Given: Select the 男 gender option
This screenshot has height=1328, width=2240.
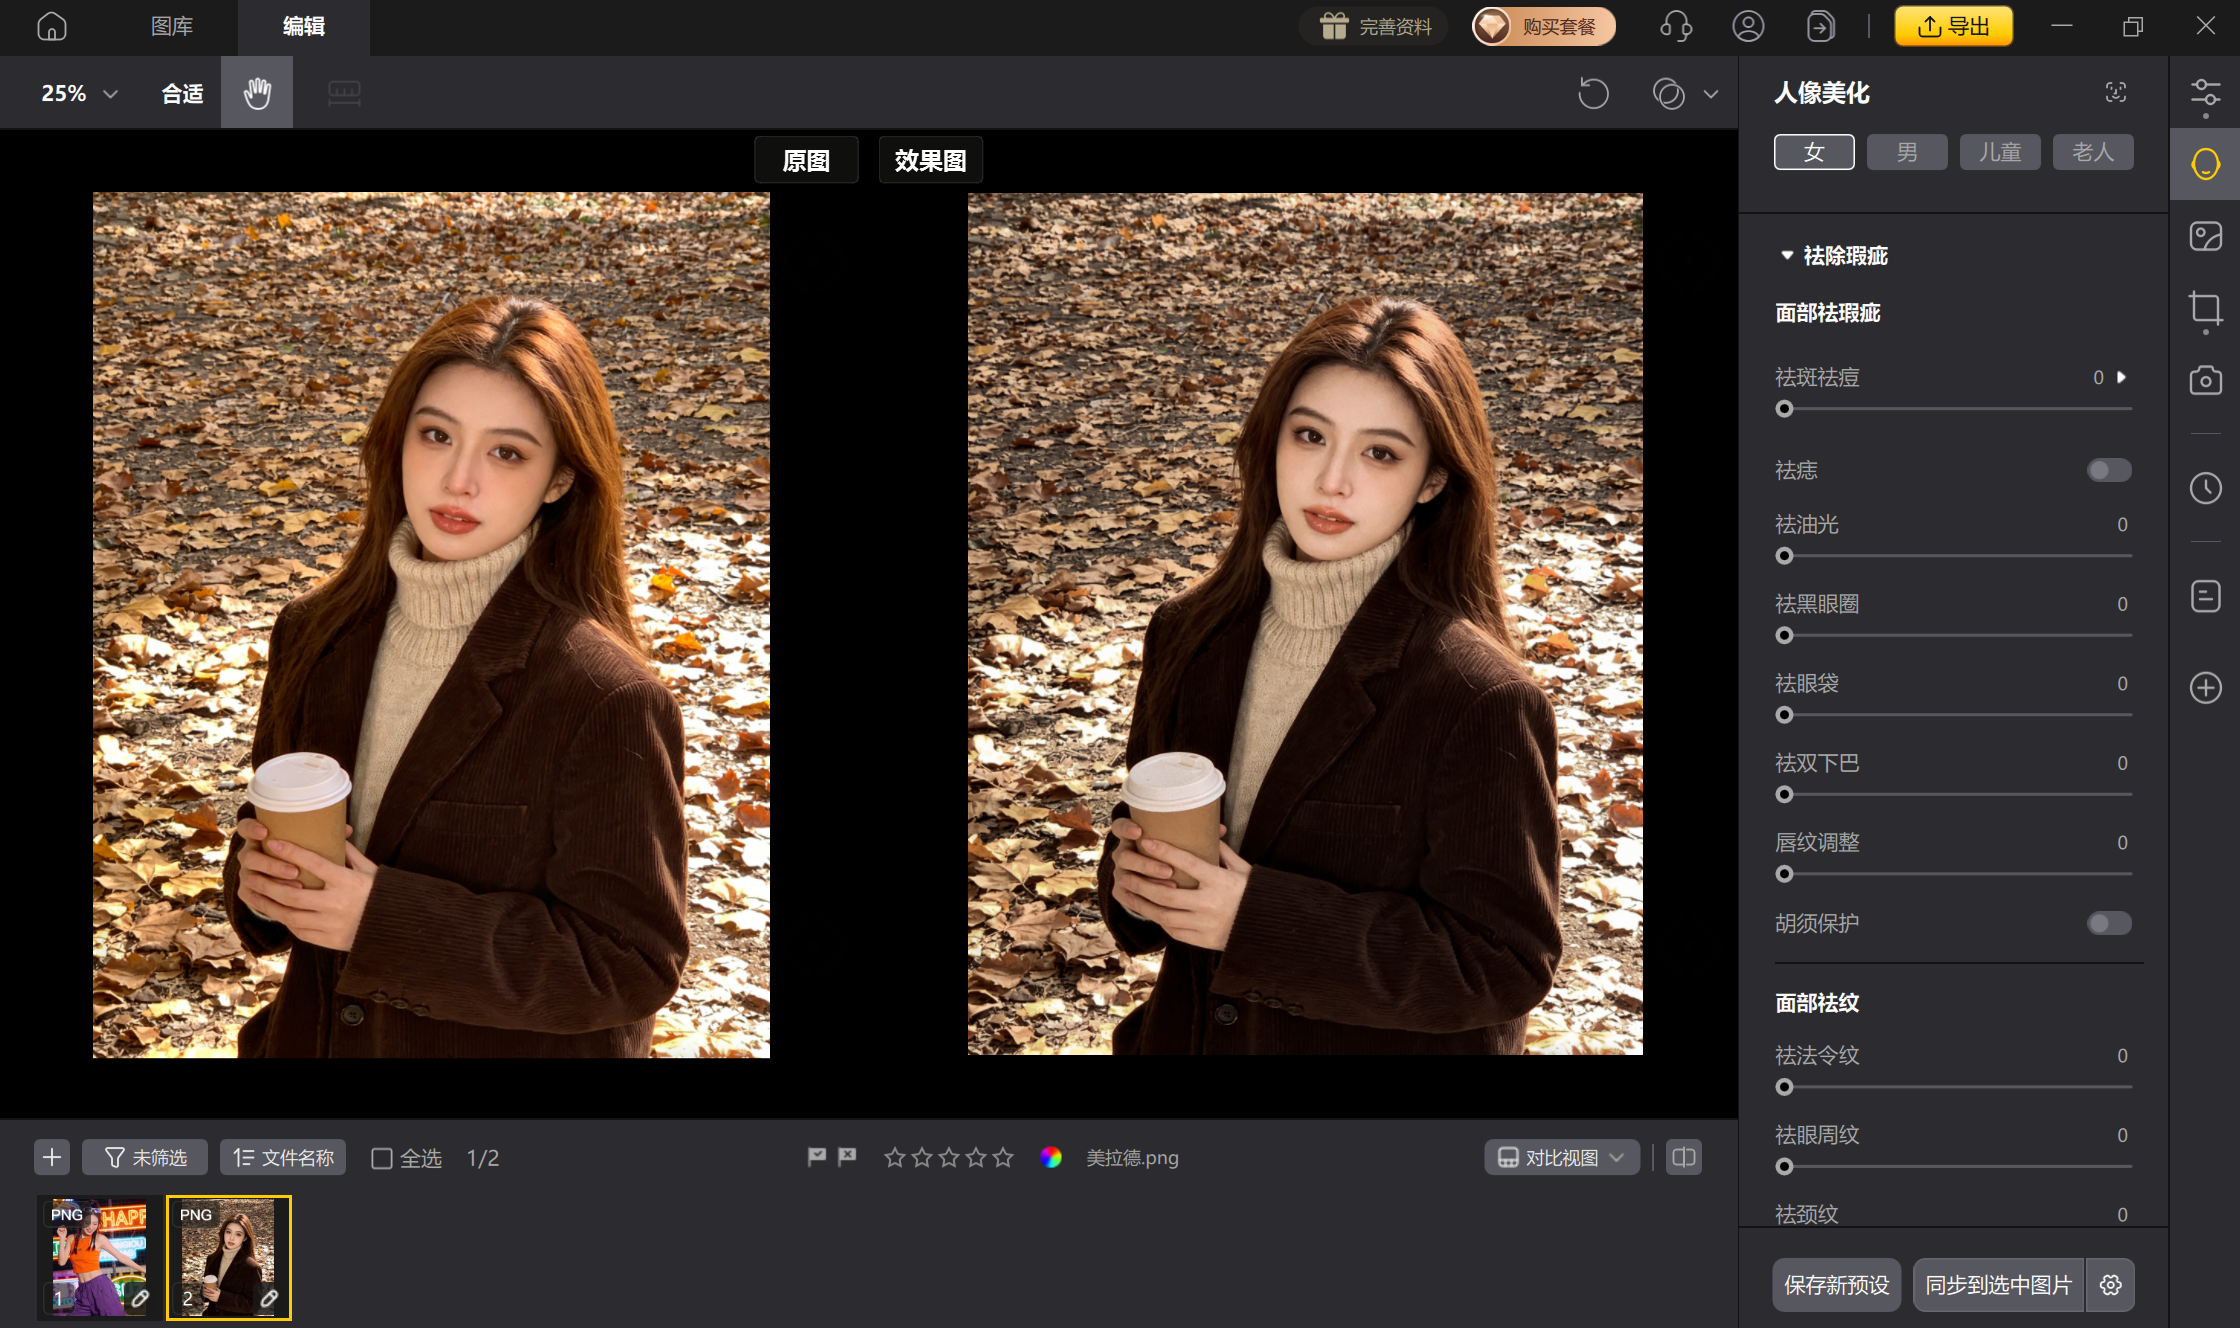Looking at the screenshot, I should [1906, 151].
